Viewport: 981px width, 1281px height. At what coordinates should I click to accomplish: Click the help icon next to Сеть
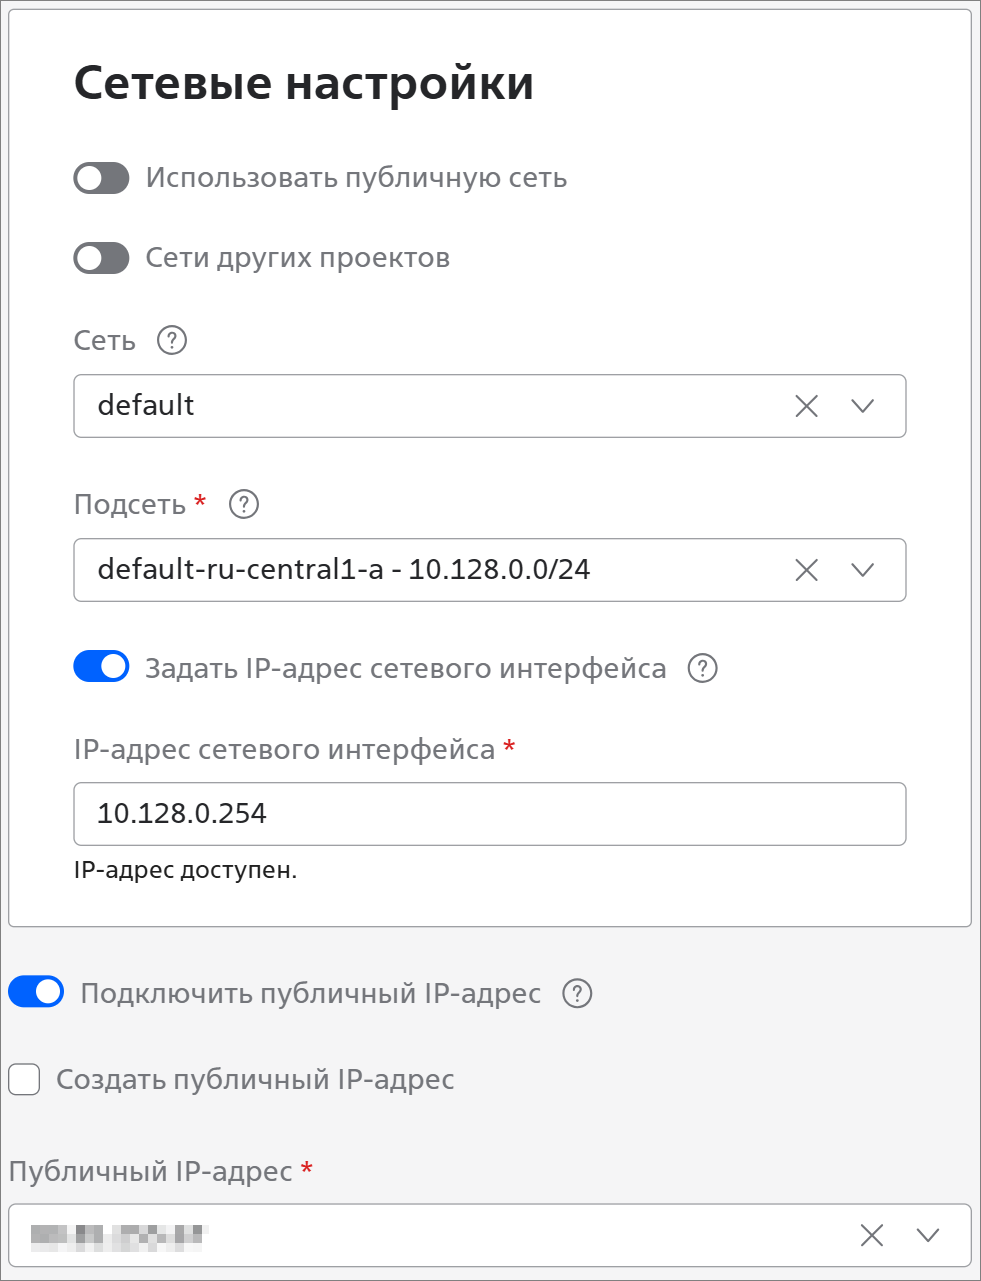tap(172, 341)
